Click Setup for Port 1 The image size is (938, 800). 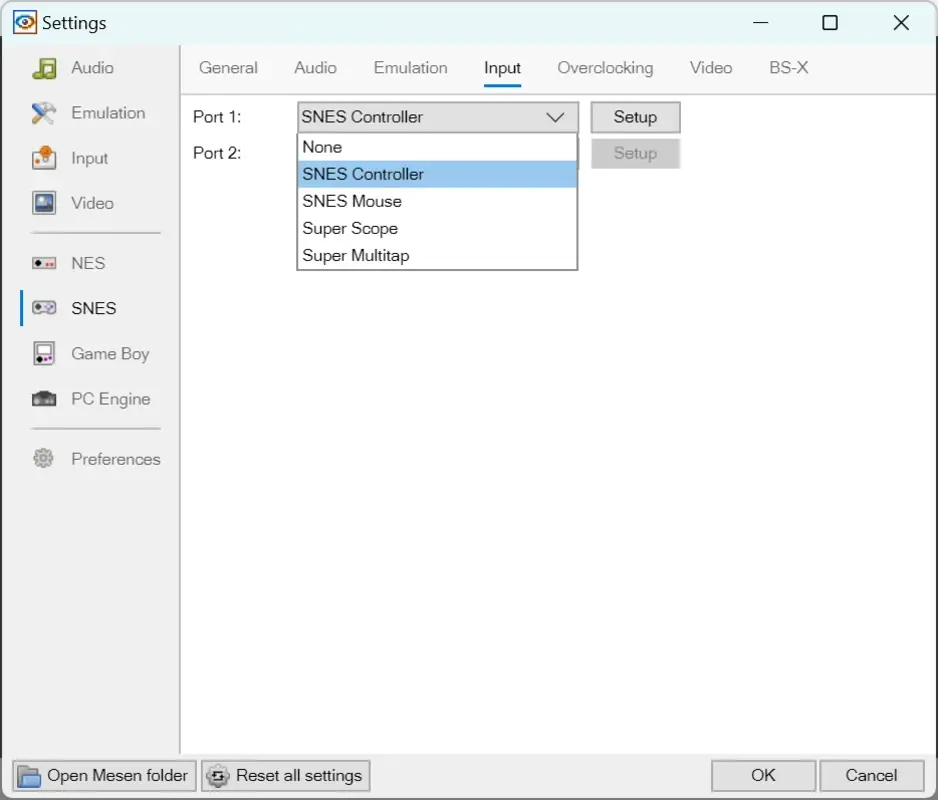[x=635, y=117]
